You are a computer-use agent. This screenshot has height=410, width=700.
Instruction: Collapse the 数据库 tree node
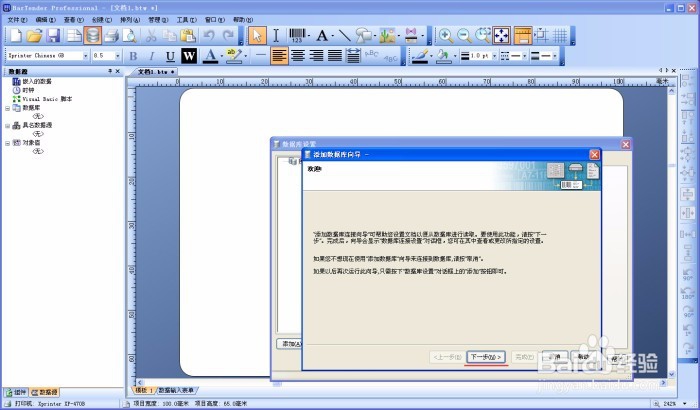click(8, 108)
